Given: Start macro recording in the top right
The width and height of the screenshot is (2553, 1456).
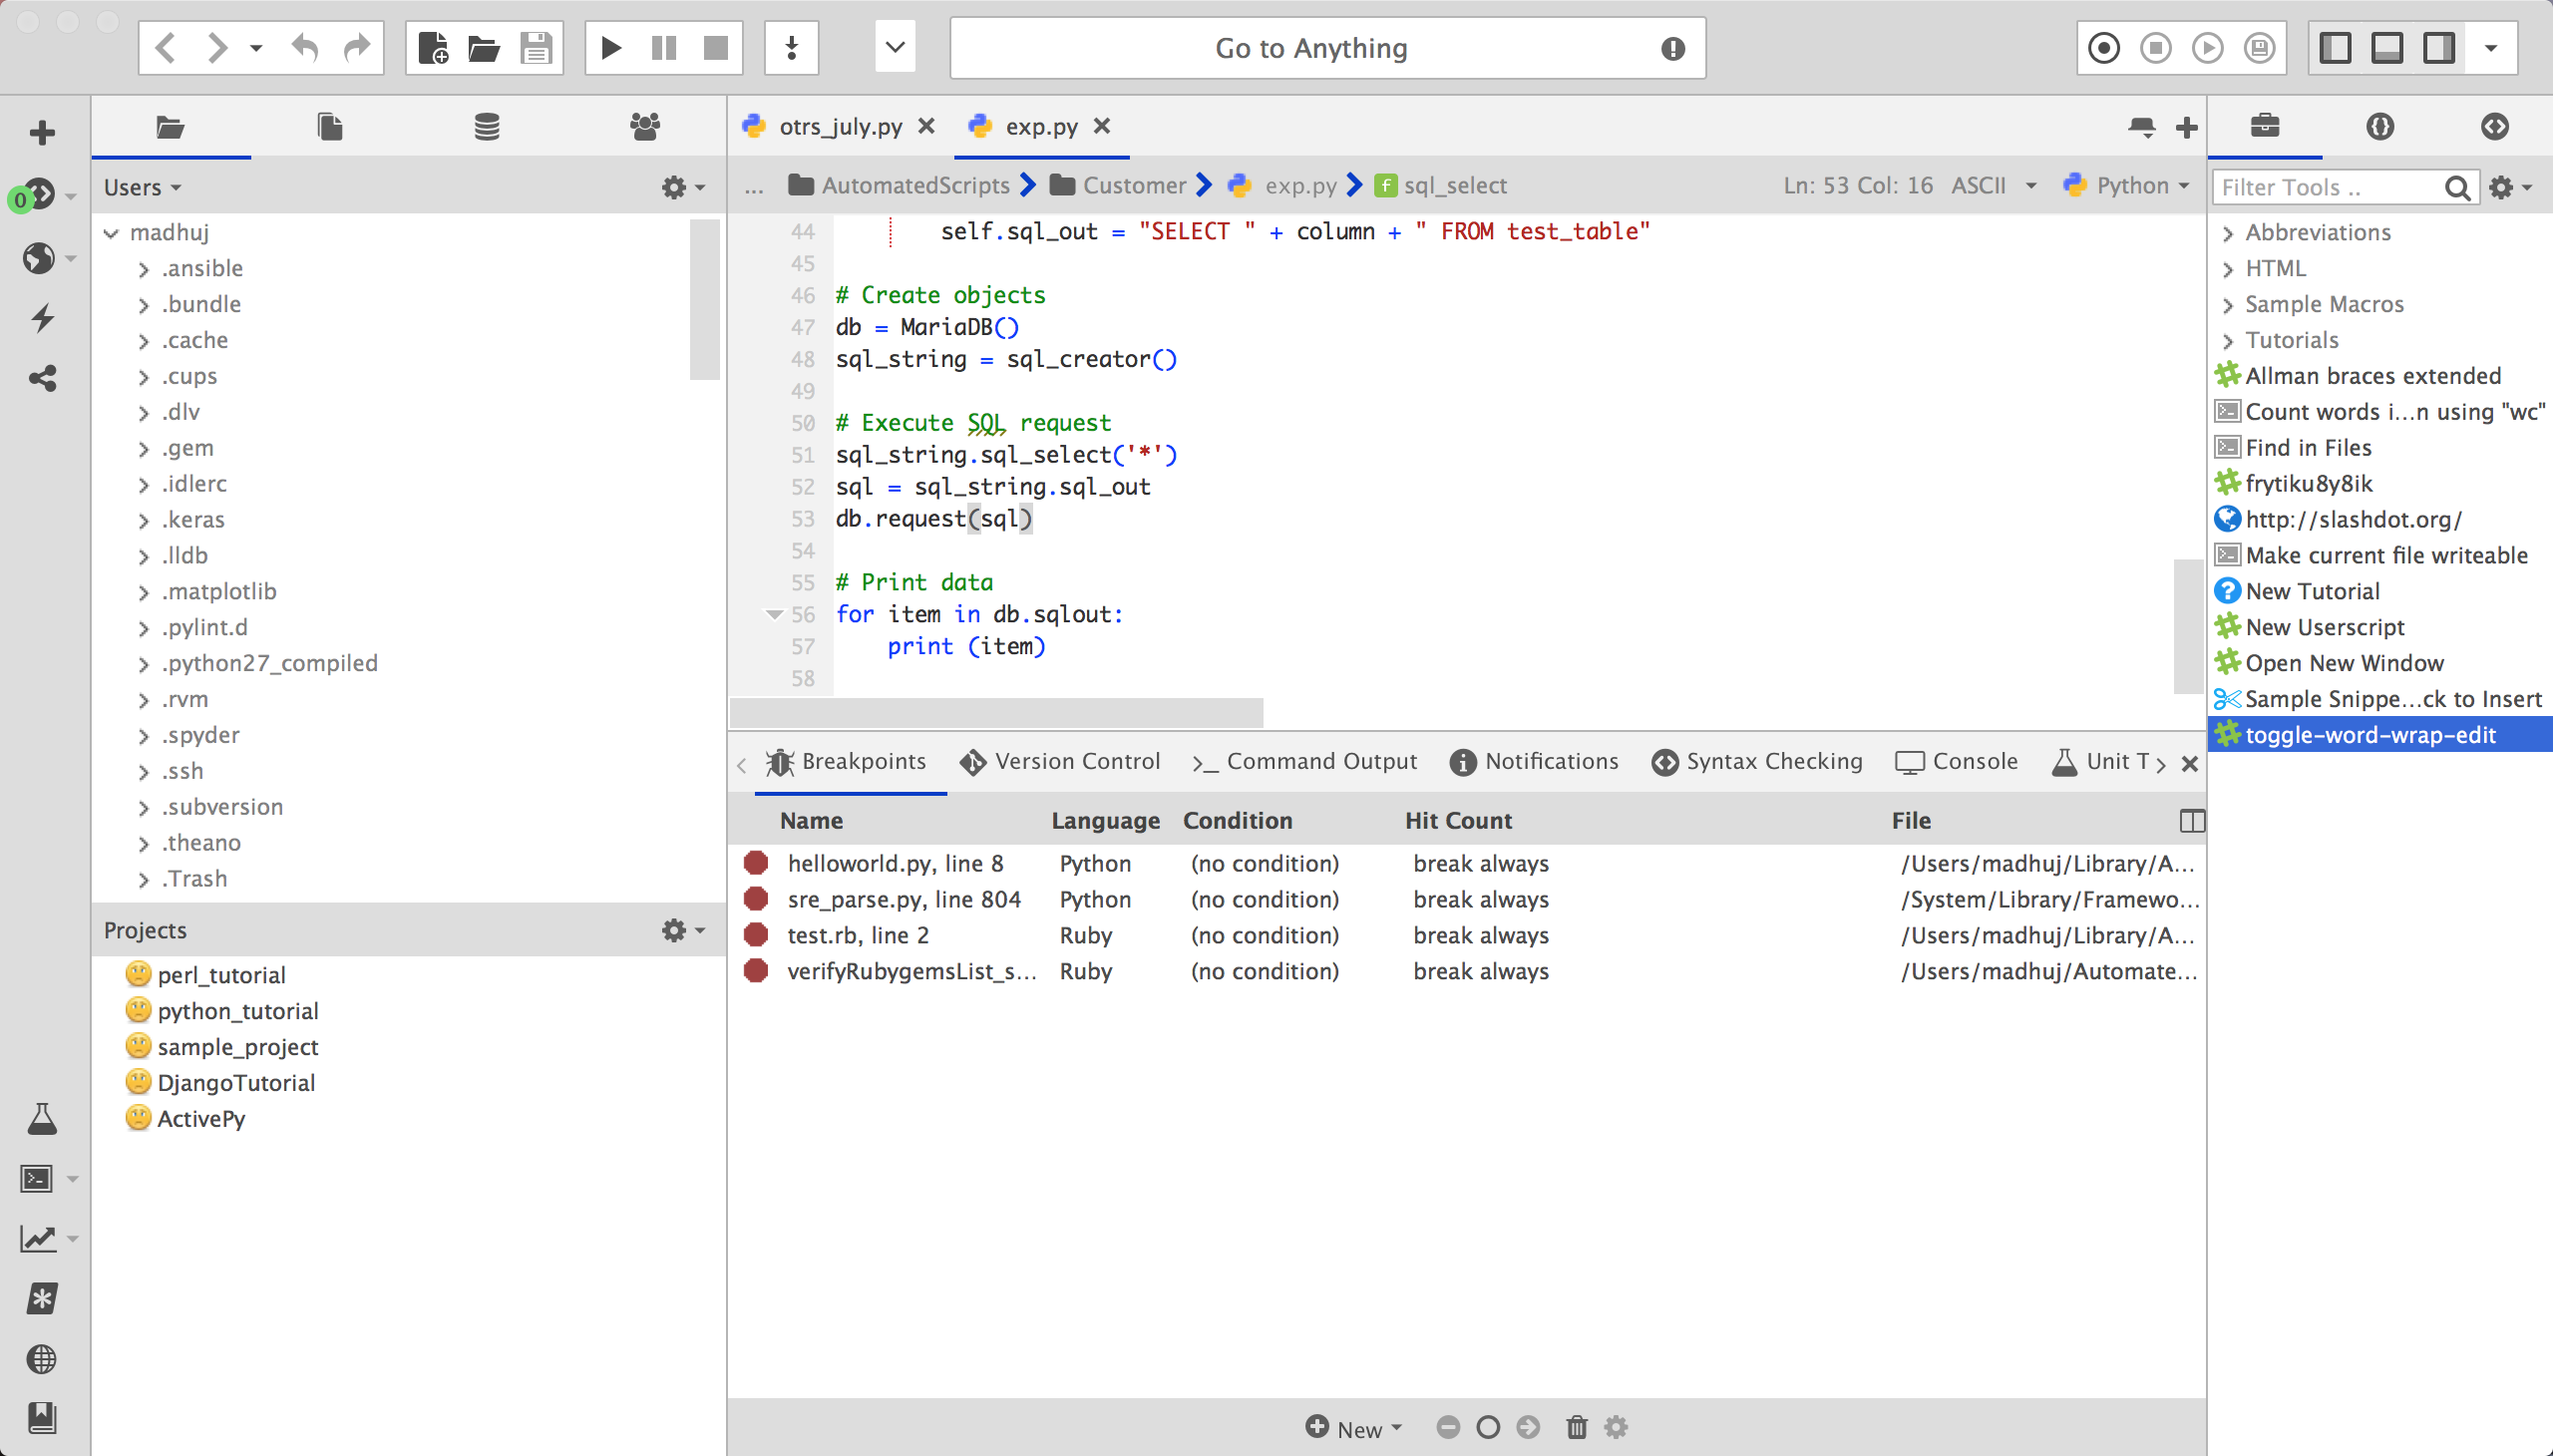Looking at the screenshot, I should pyautogui.click(x=2104, y=47).
